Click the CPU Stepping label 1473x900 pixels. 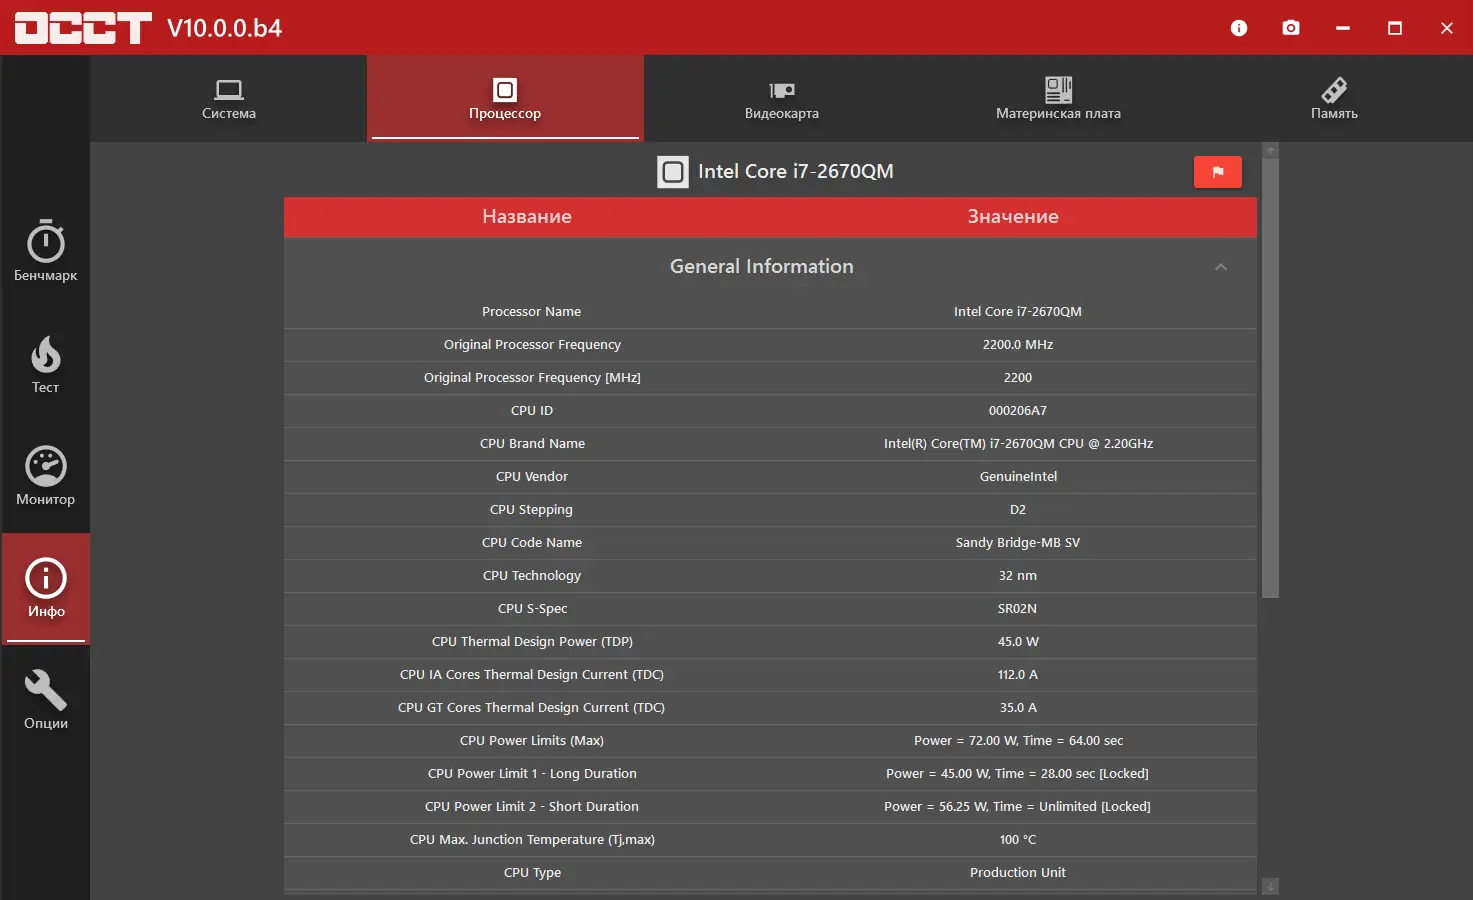click(532, 510)
